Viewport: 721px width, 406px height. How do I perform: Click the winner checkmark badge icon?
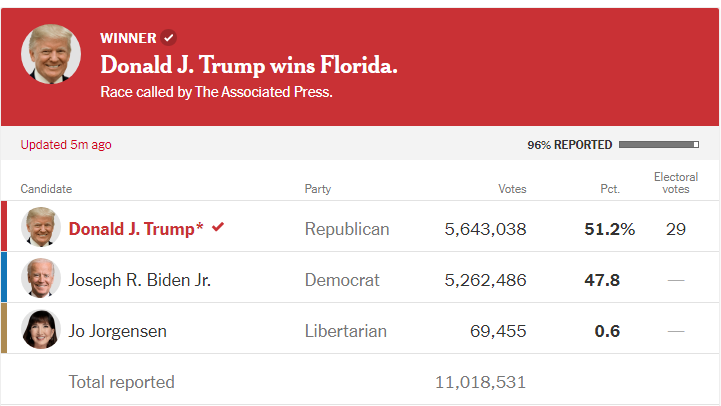pos(169,38)
